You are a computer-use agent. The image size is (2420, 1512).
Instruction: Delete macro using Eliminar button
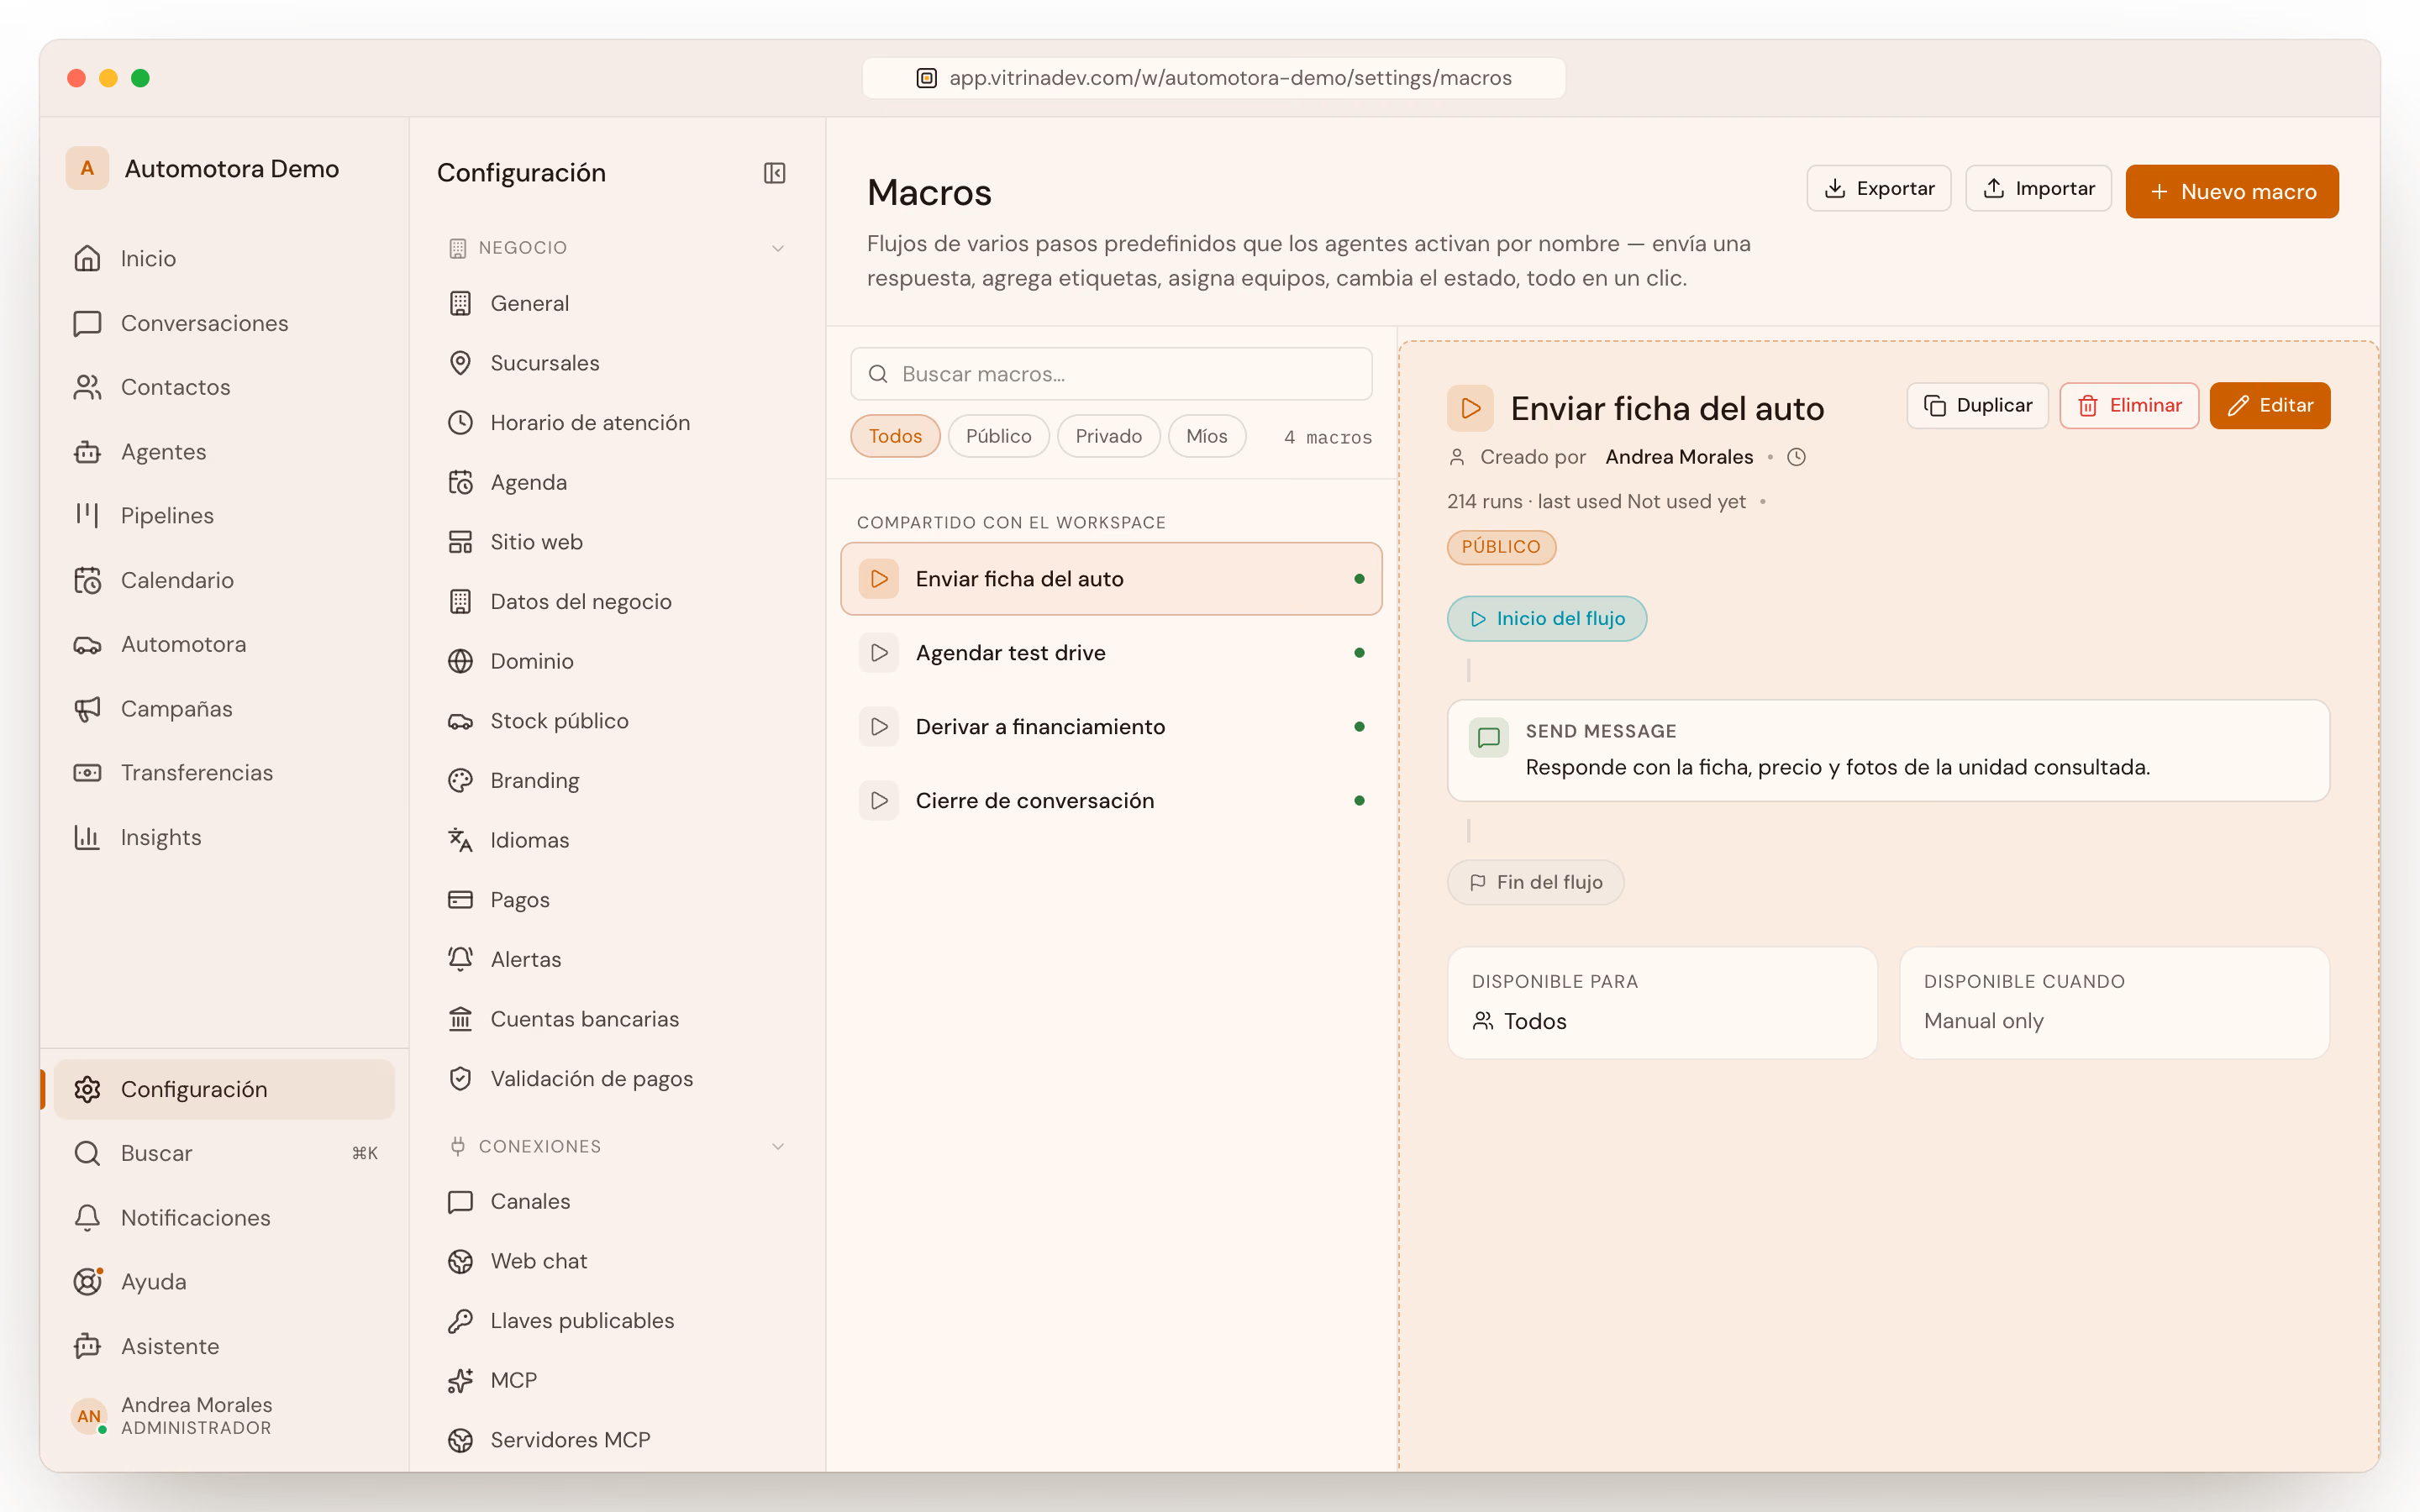(2129, 405)
